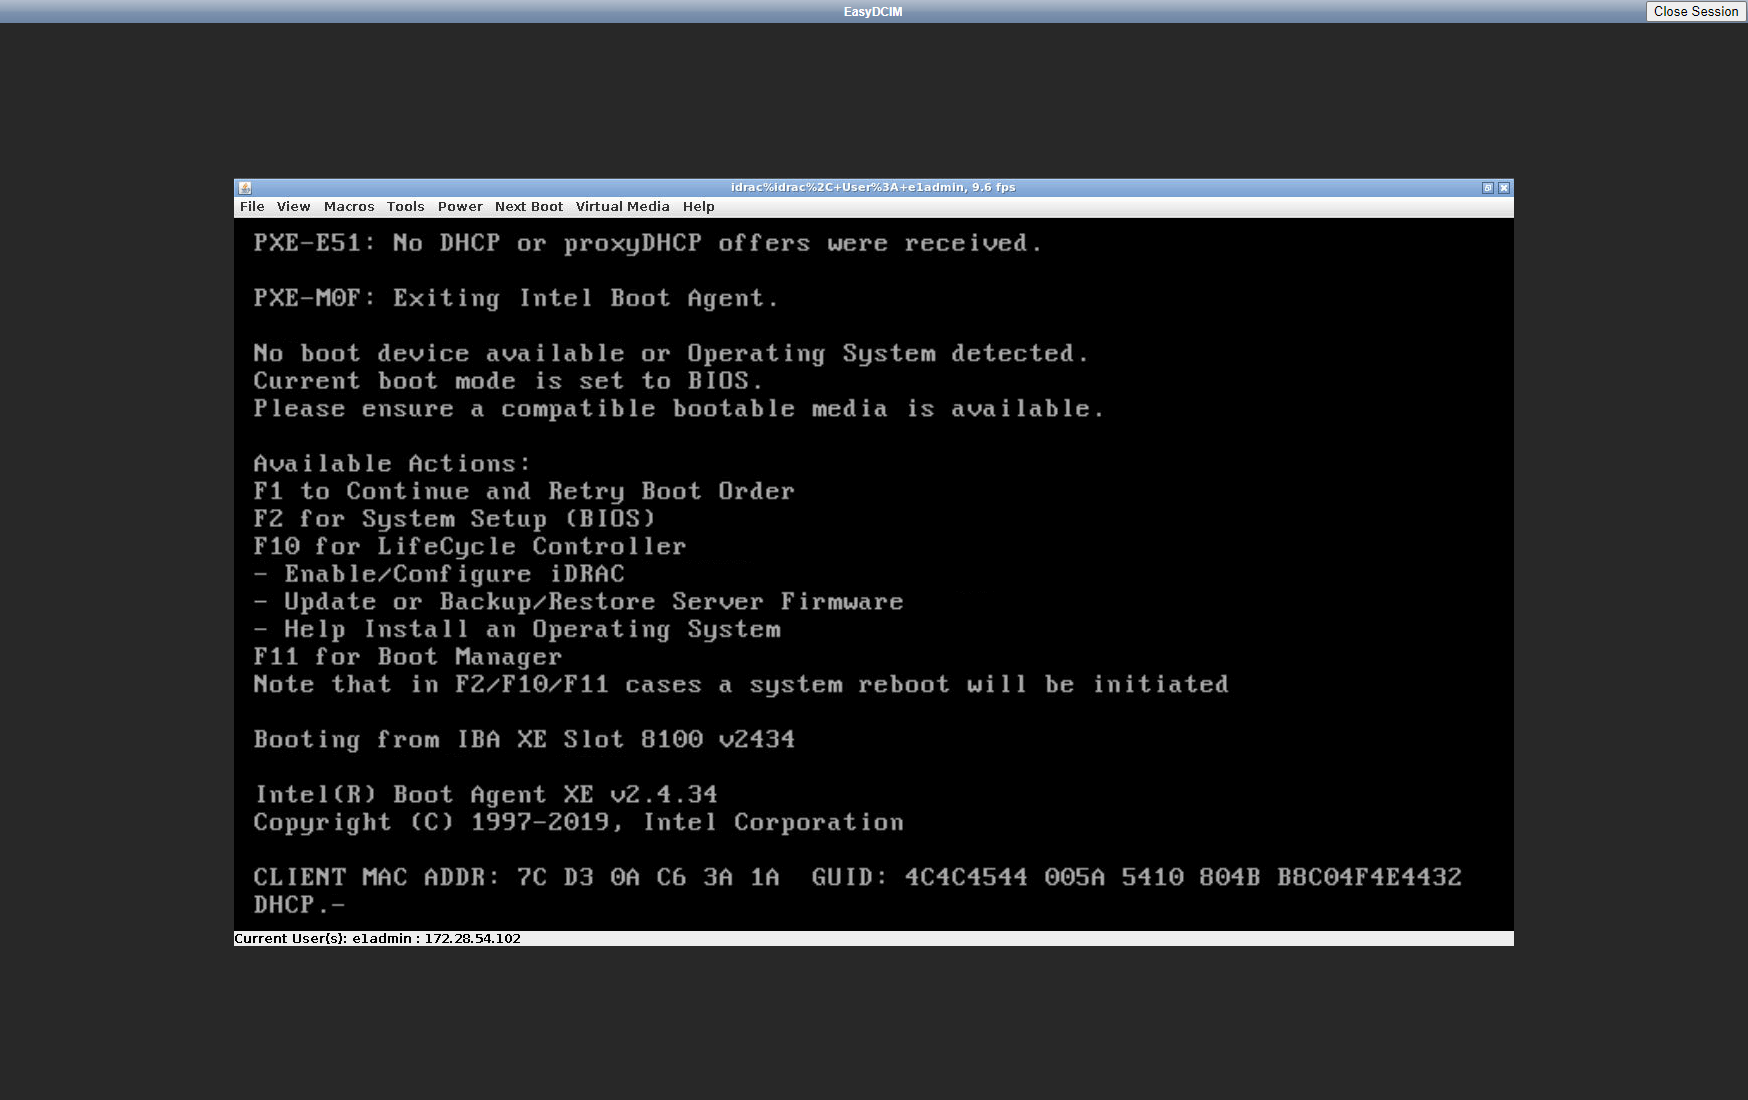Click the F2 for System Setup line
The height and width of the screenshot is (1100, 1748).
(454, 519)
